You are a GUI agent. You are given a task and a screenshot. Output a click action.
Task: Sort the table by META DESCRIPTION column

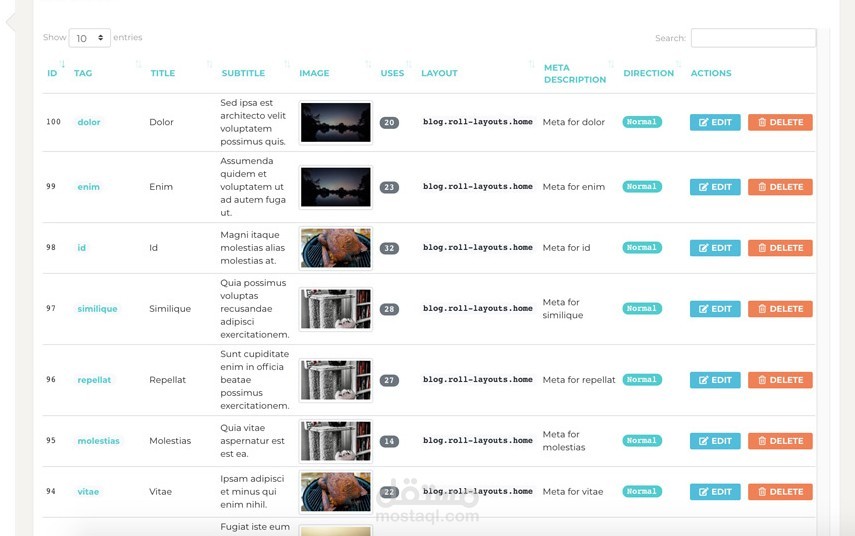point(575,74)
